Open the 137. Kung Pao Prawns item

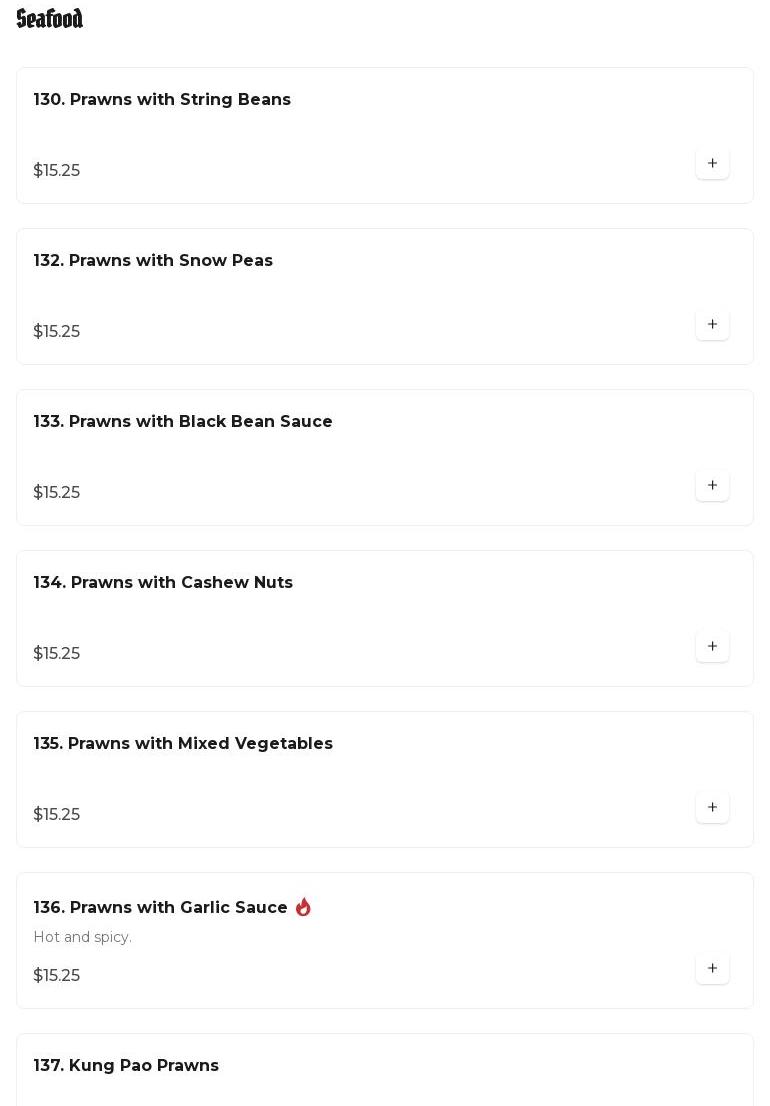point(126,1066)
